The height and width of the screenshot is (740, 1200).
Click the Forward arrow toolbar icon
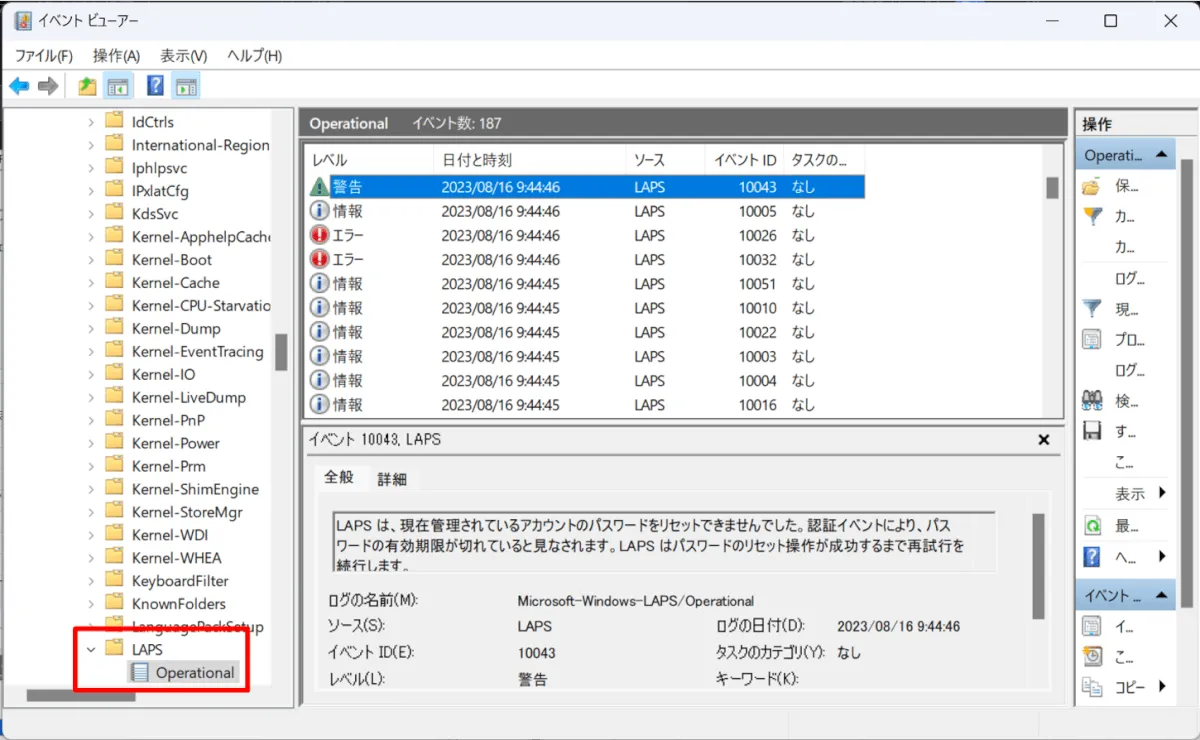[x=47, y=87]
